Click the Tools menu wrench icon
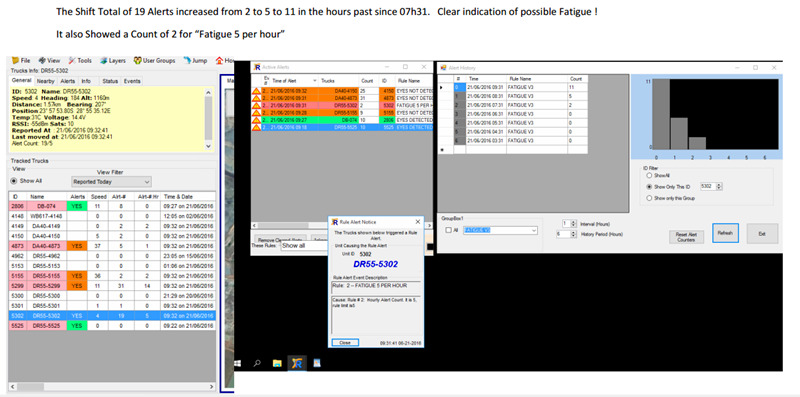 [72, 60]
